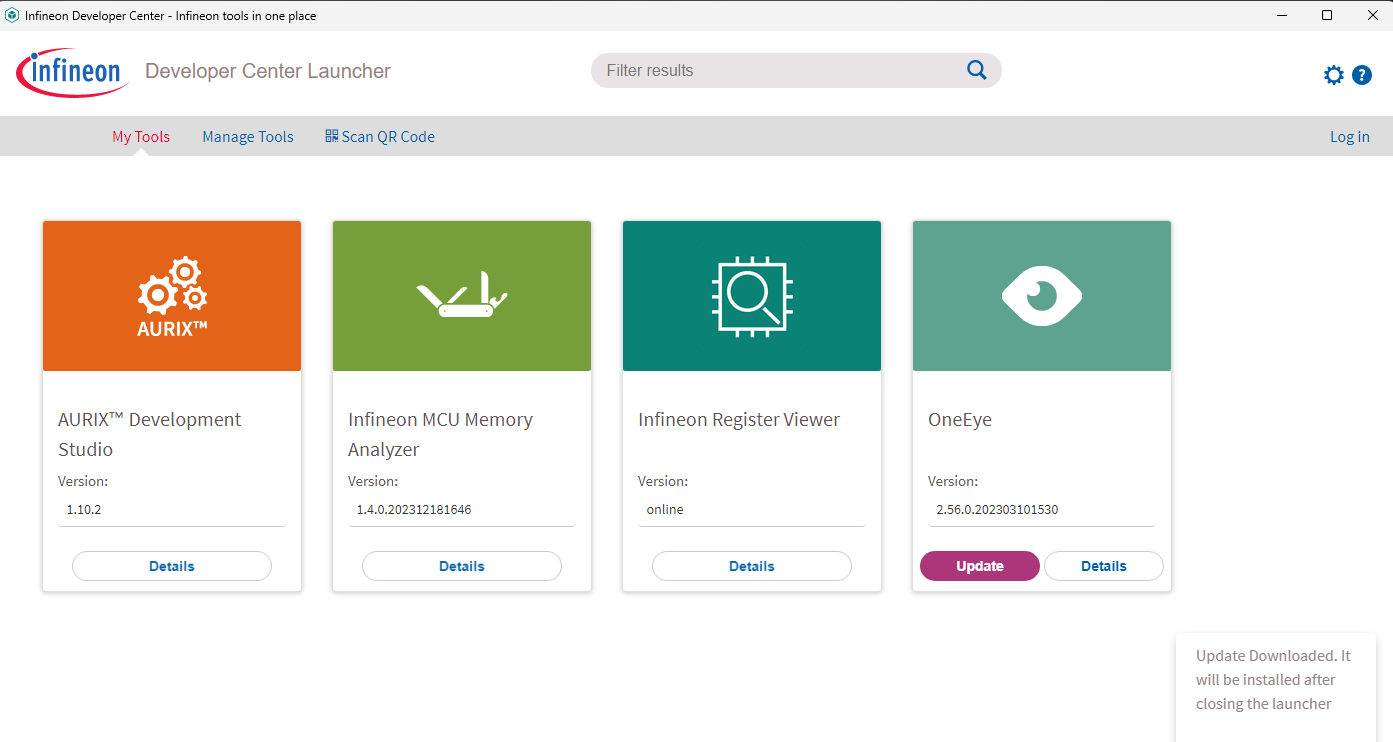
Task: Open Details for AURIX Development Studio
Action: [172, 566]
